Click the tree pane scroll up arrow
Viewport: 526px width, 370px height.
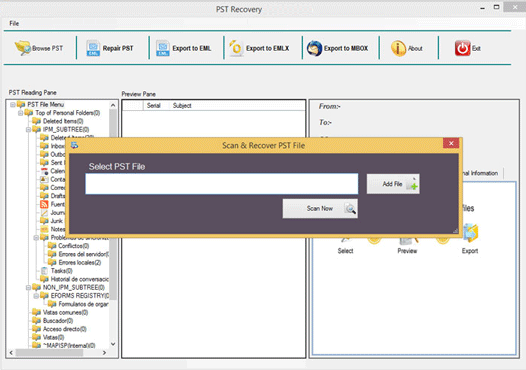pos(113,105)
